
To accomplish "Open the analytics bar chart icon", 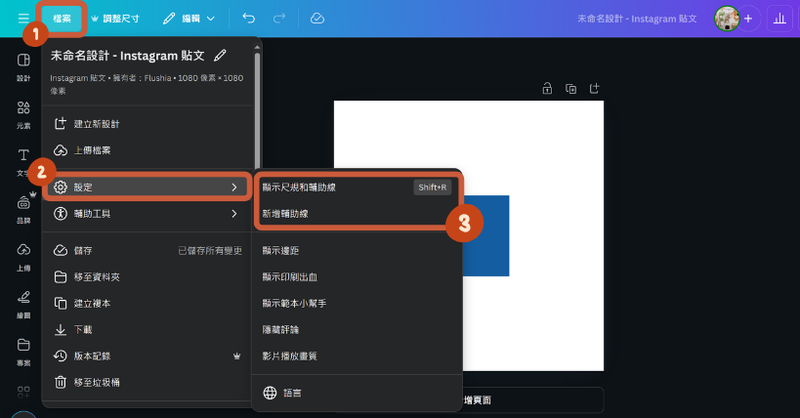I will point(779,19).
